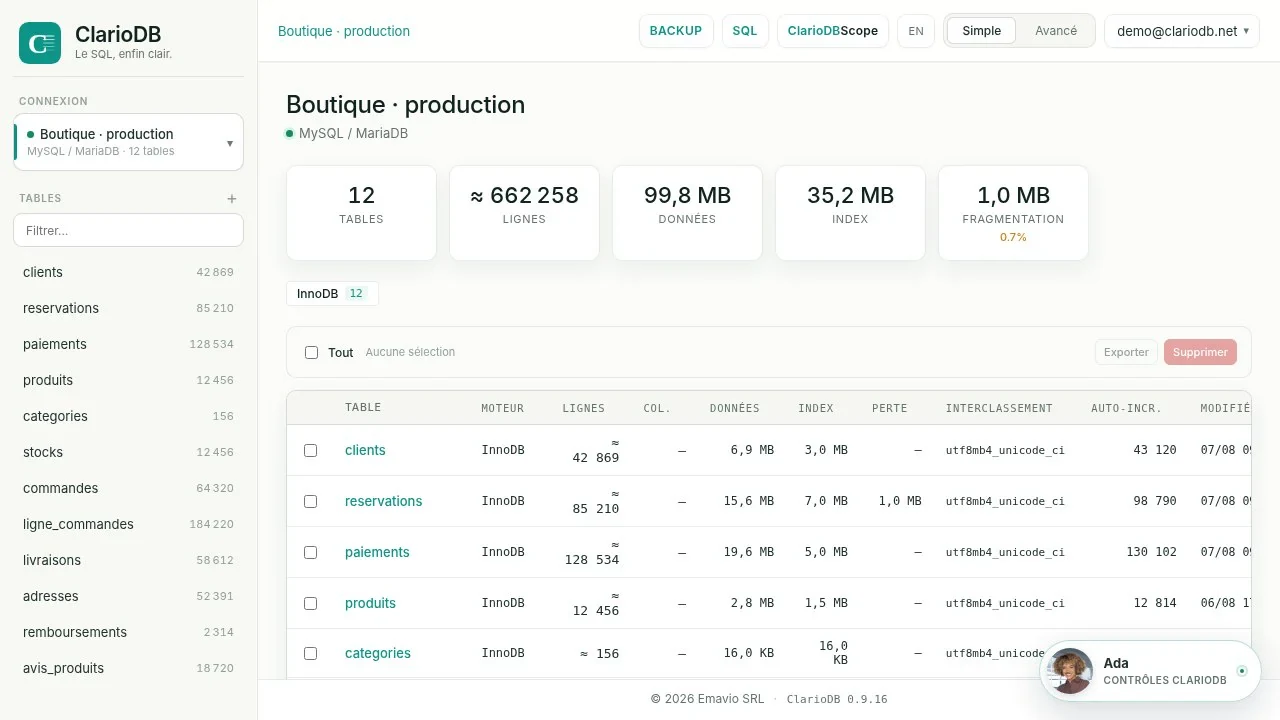Launch ClarioDBScope

coord(833,31)
